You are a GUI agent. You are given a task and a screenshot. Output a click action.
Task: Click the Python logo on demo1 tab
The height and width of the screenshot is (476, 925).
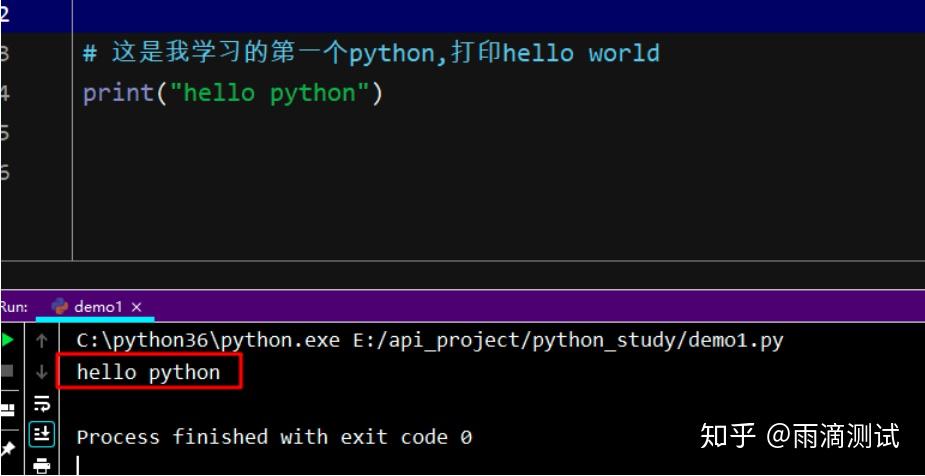(60, 306)
